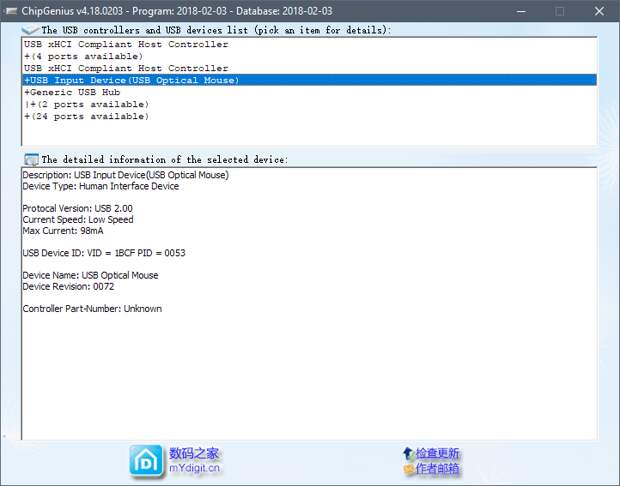The height and width of the screenshot is (486, 620).
Task: Select USB Input Device (USB Optical Mouse) row
Action: point(309,80)
